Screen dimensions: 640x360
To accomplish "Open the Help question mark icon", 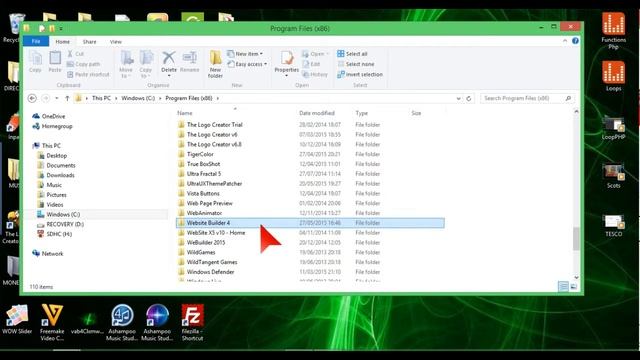I will [x=575, y=41].
